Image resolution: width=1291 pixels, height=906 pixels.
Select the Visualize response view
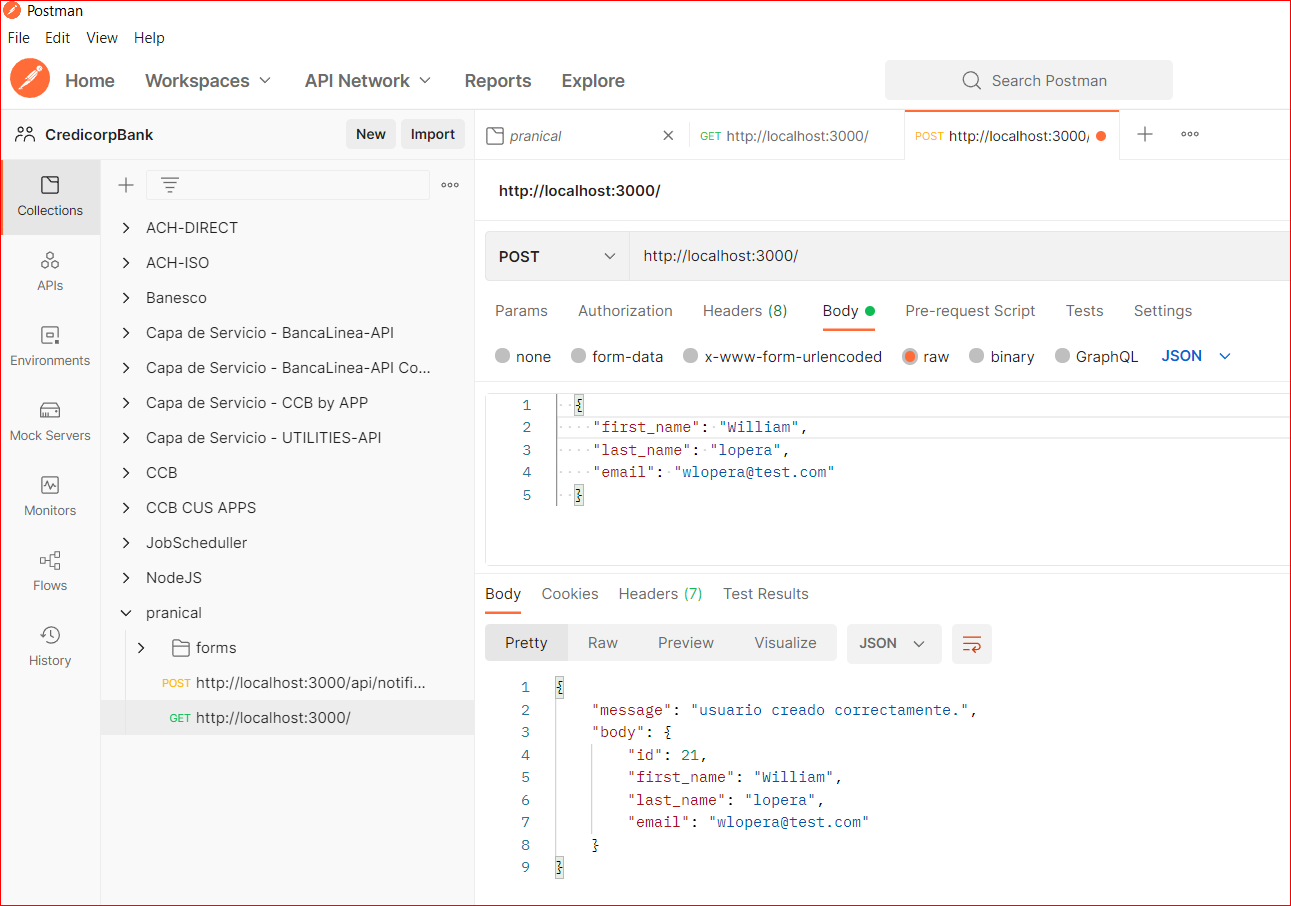coord(785,643)
